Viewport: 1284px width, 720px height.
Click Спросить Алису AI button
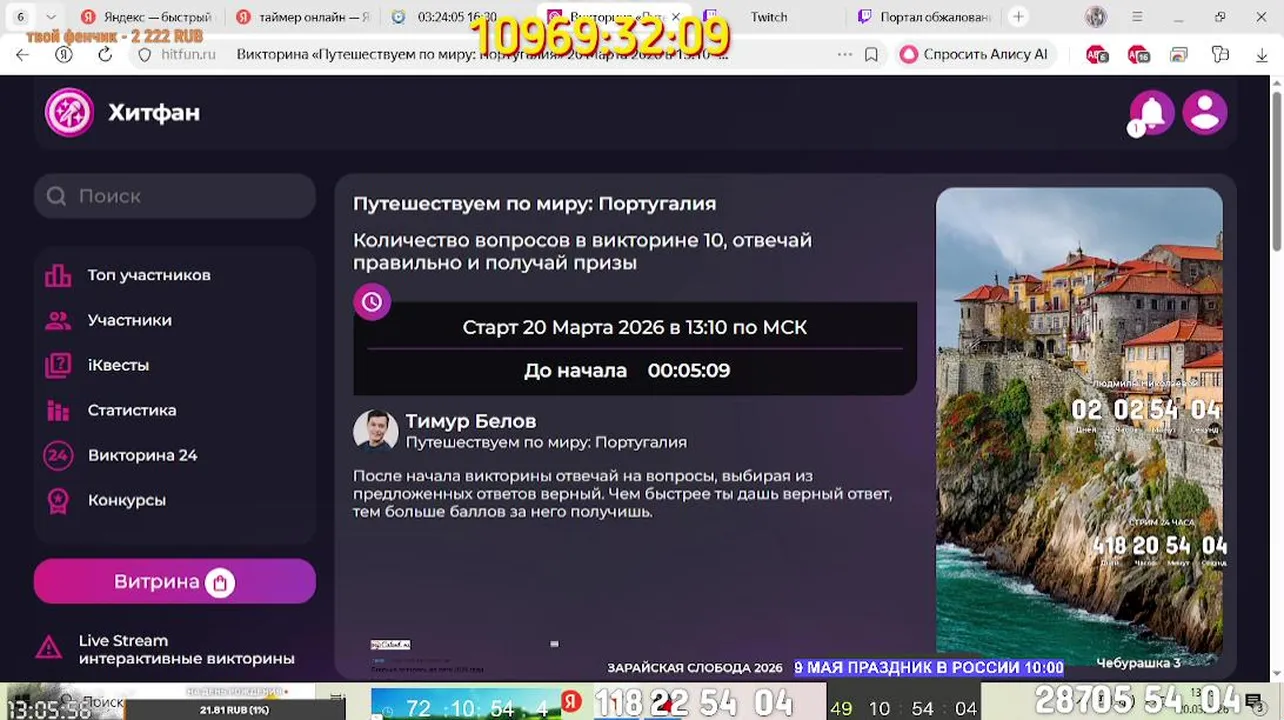975,54
